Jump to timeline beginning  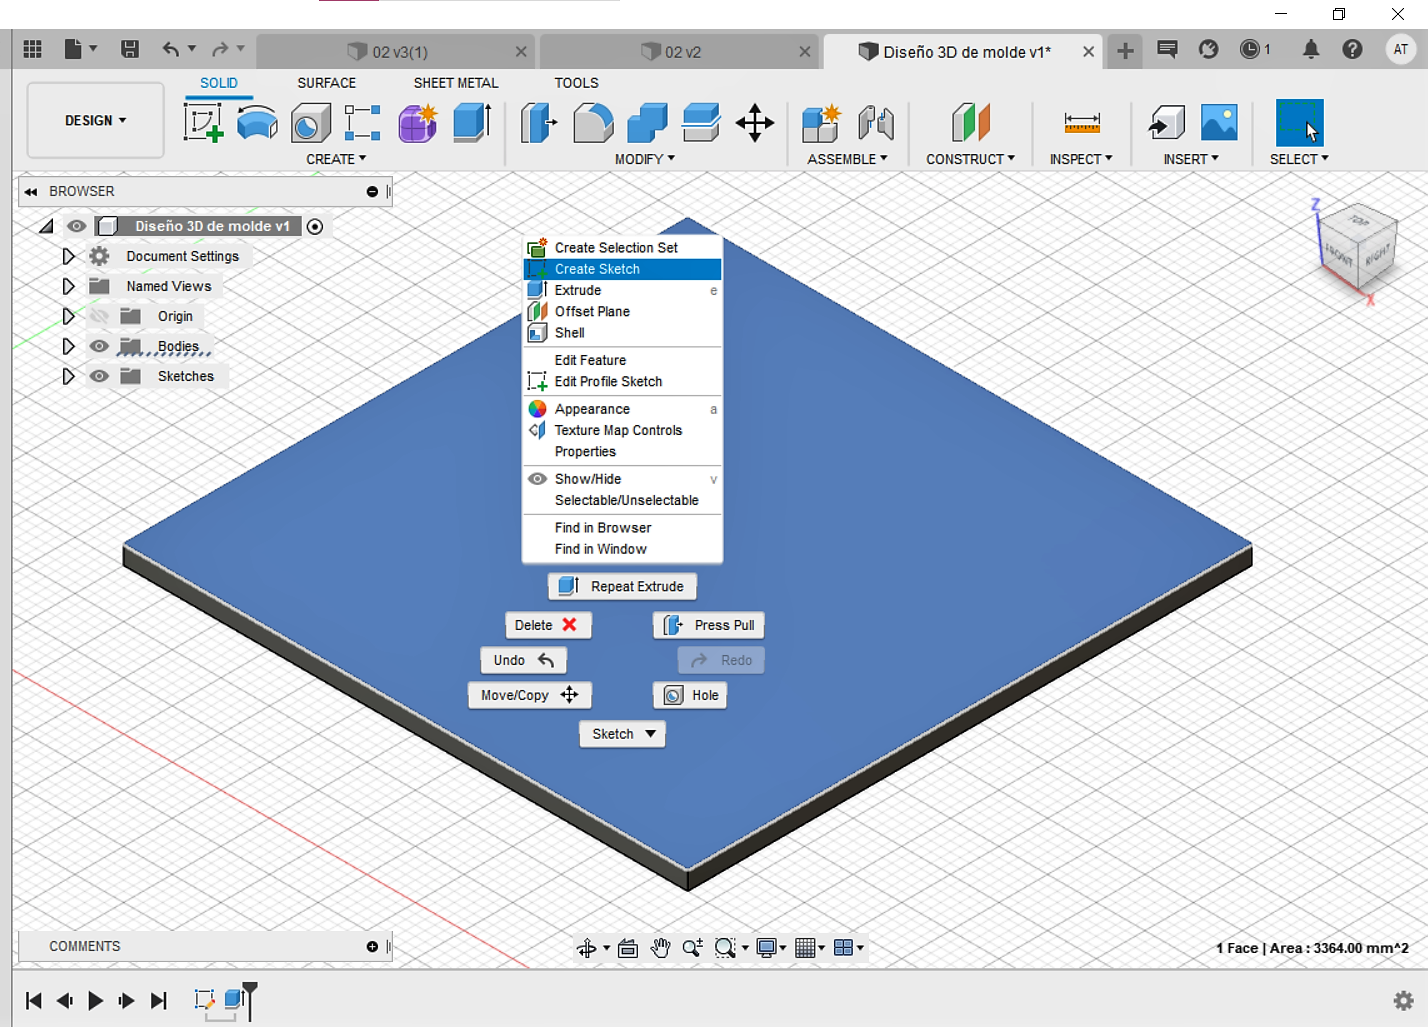33,1000
